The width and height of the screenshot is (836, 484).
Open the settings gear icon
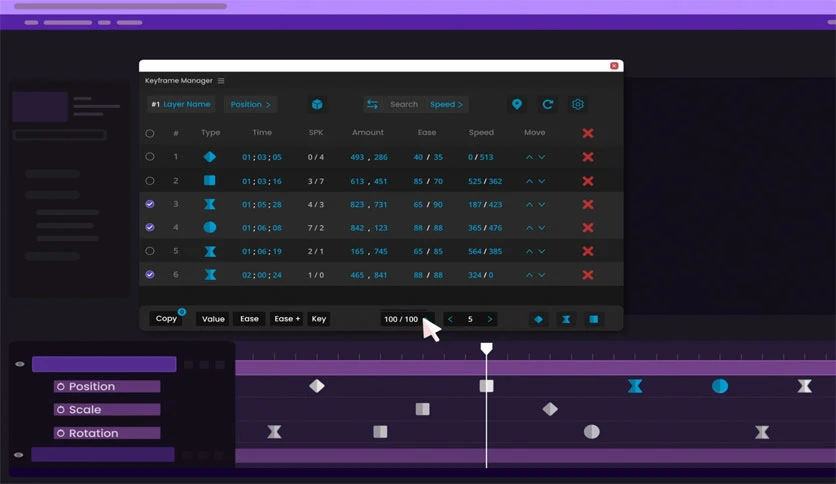[577, 104]
